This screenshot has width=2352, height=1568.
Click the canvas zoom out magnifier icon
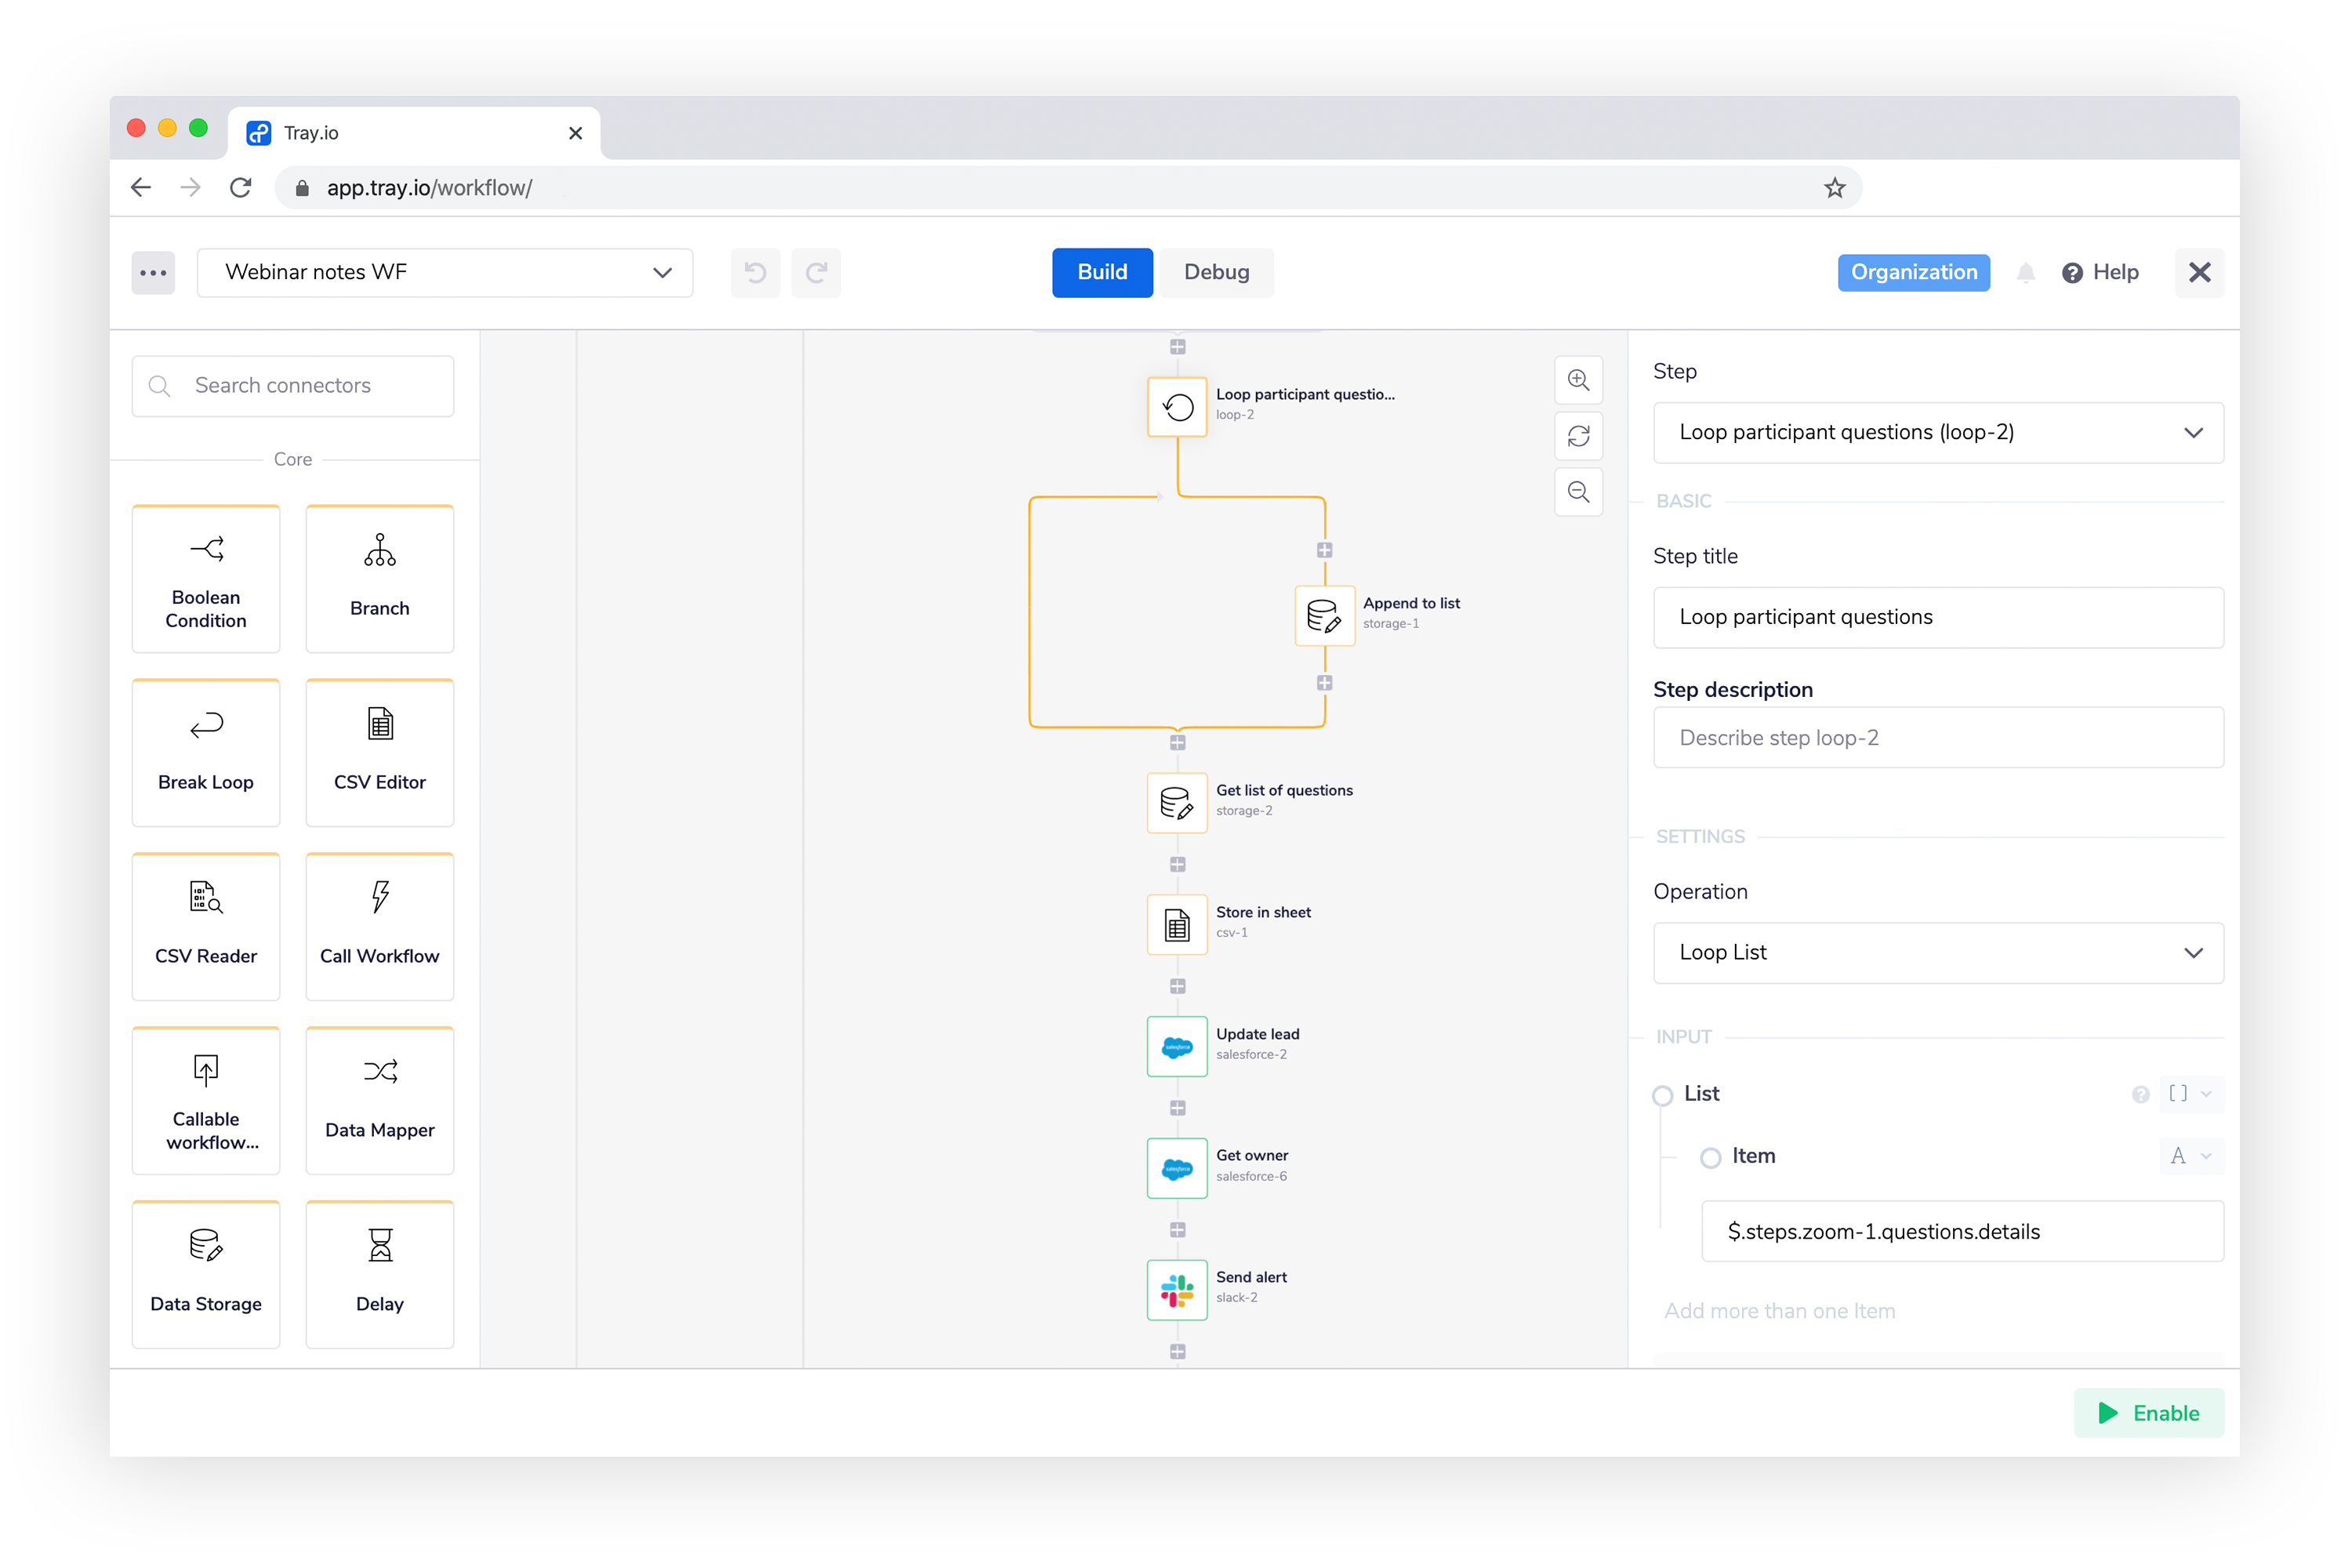point(1578,492)
